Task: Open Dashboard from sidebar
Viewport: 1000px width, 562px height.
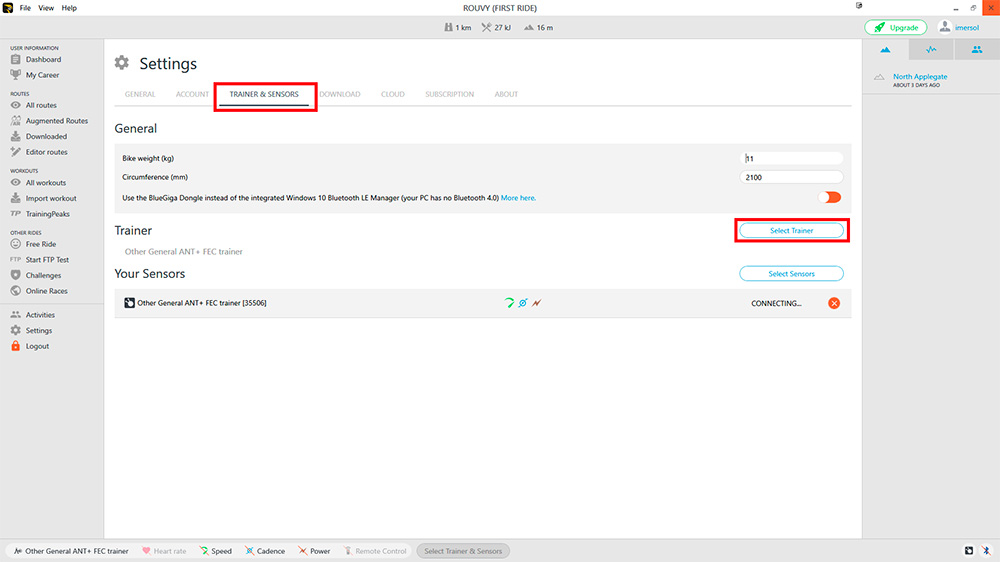Action: click(36, 59)
